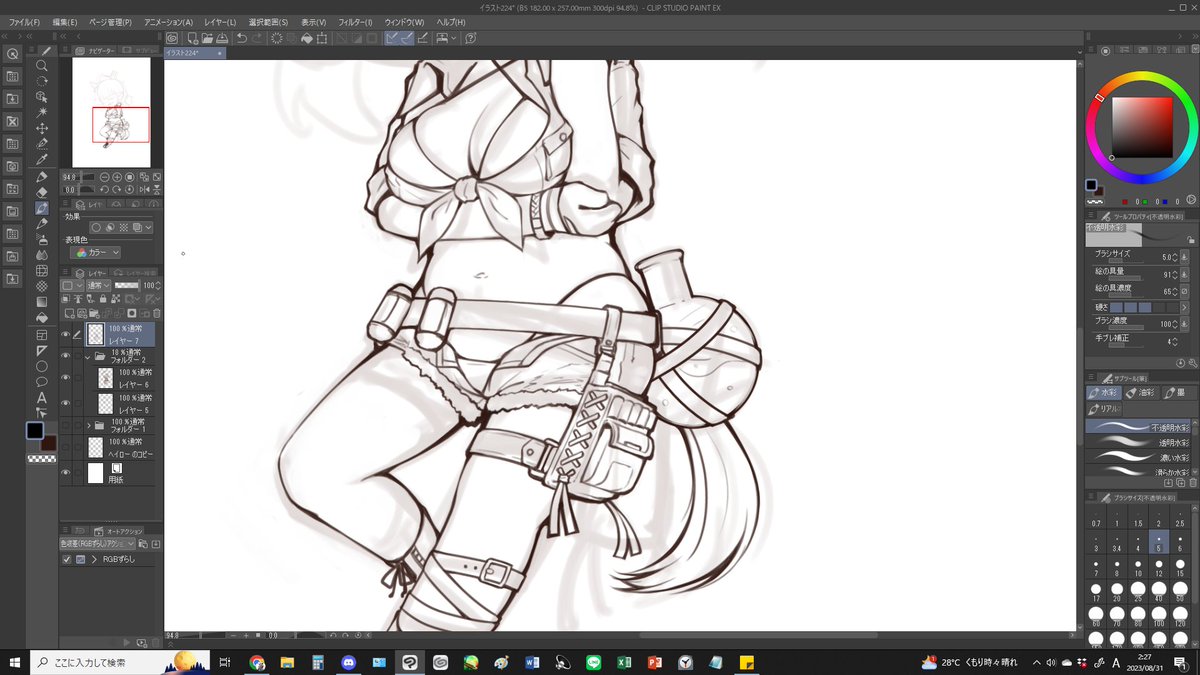This screenshot has height=675, width=1200.
Task: Select the Eyedropper tool
Action: [42, 160]
